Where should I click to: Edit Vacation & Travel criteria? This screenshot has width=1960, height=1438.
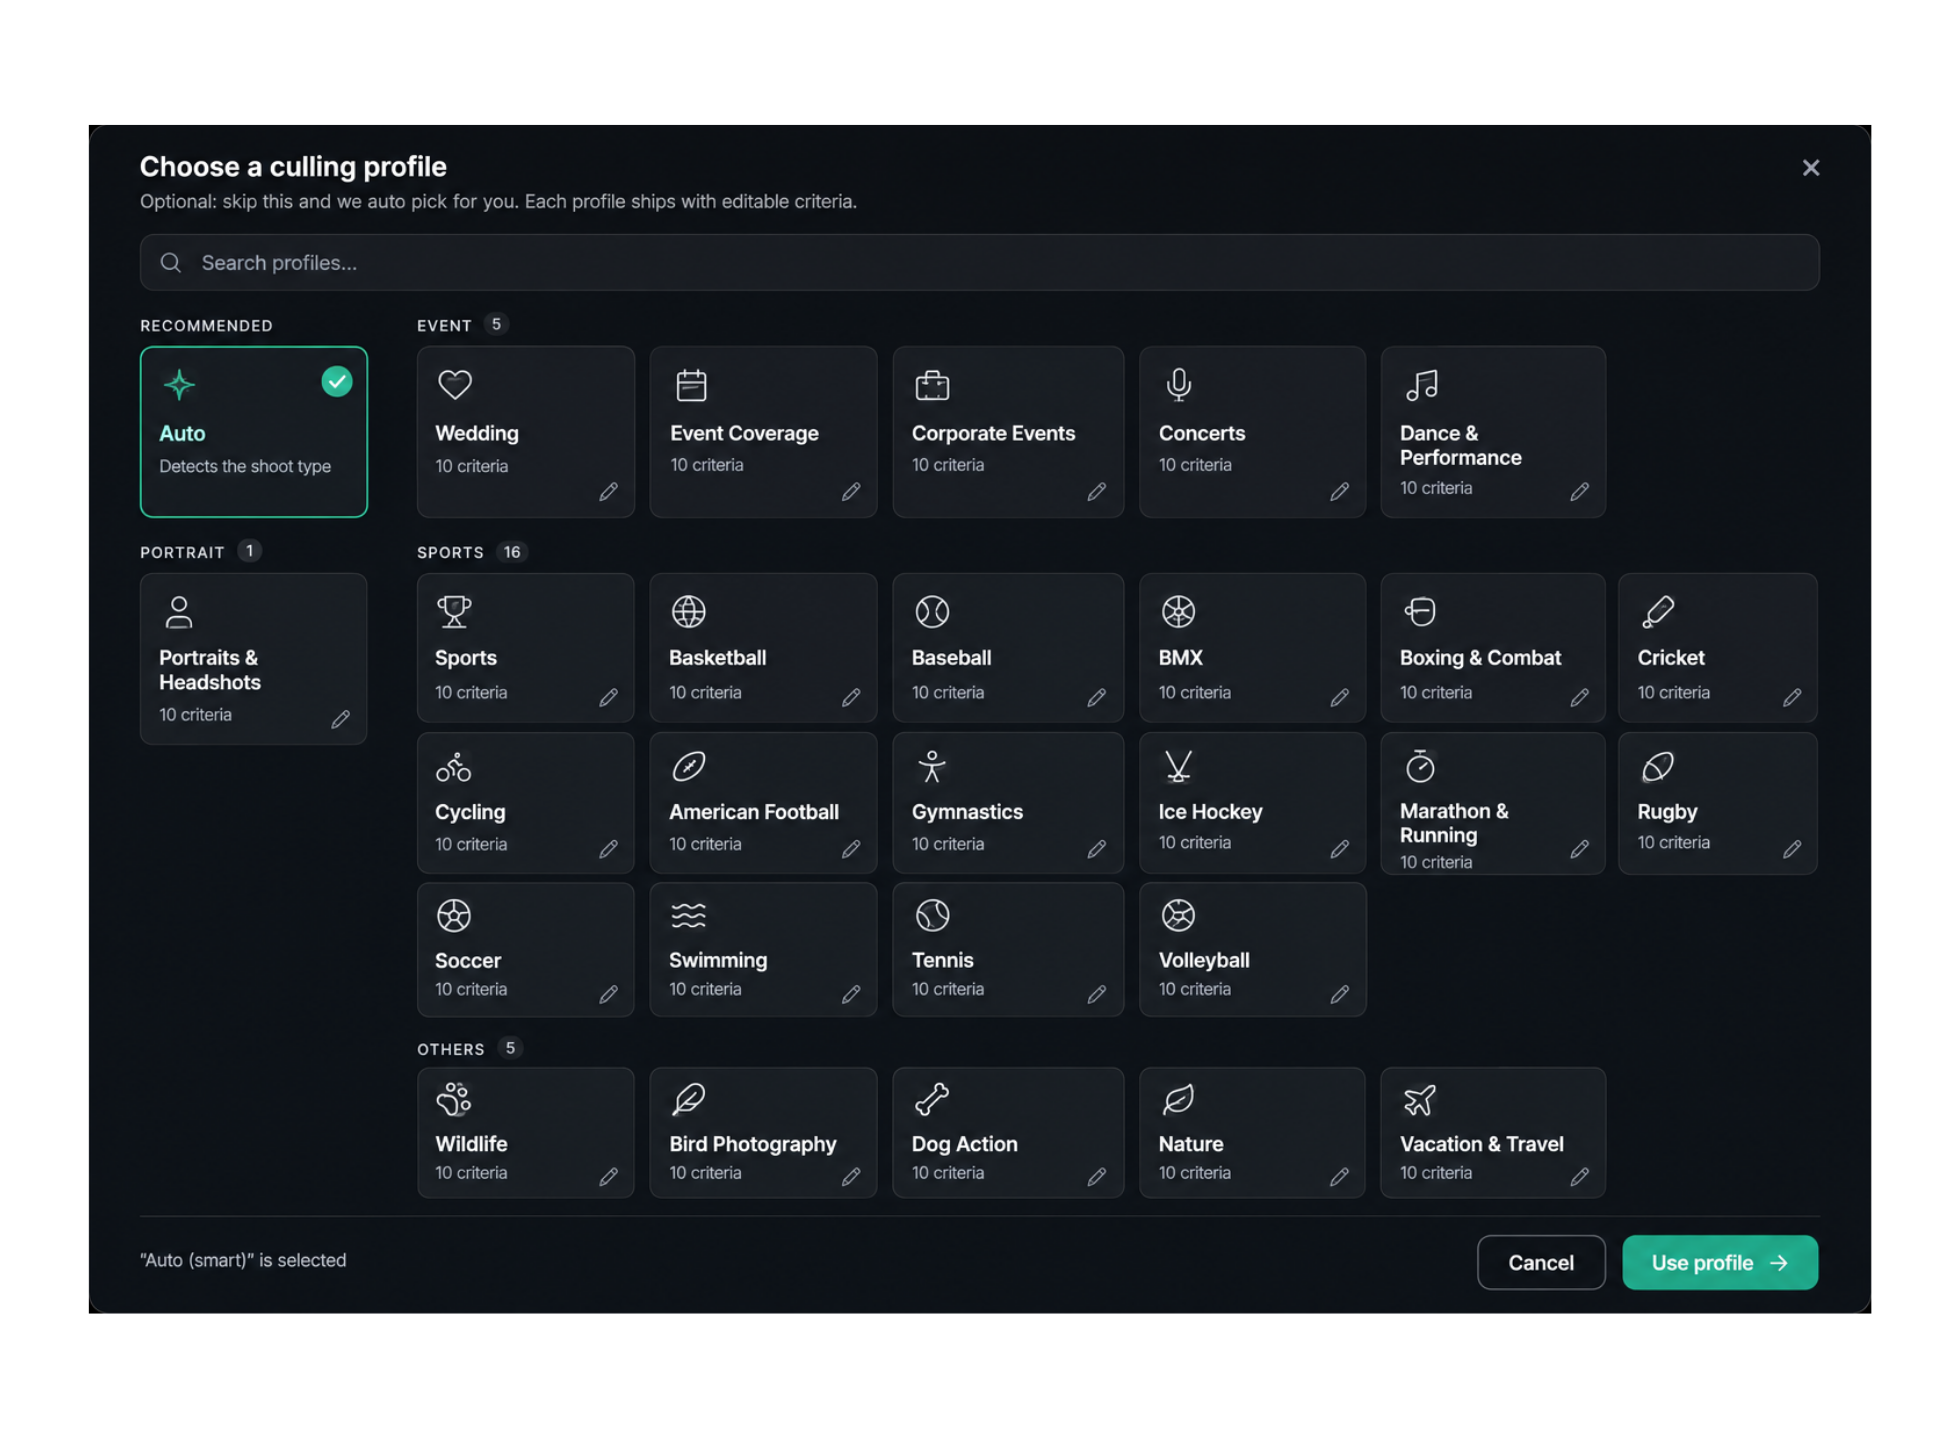coord(1580,1176)
